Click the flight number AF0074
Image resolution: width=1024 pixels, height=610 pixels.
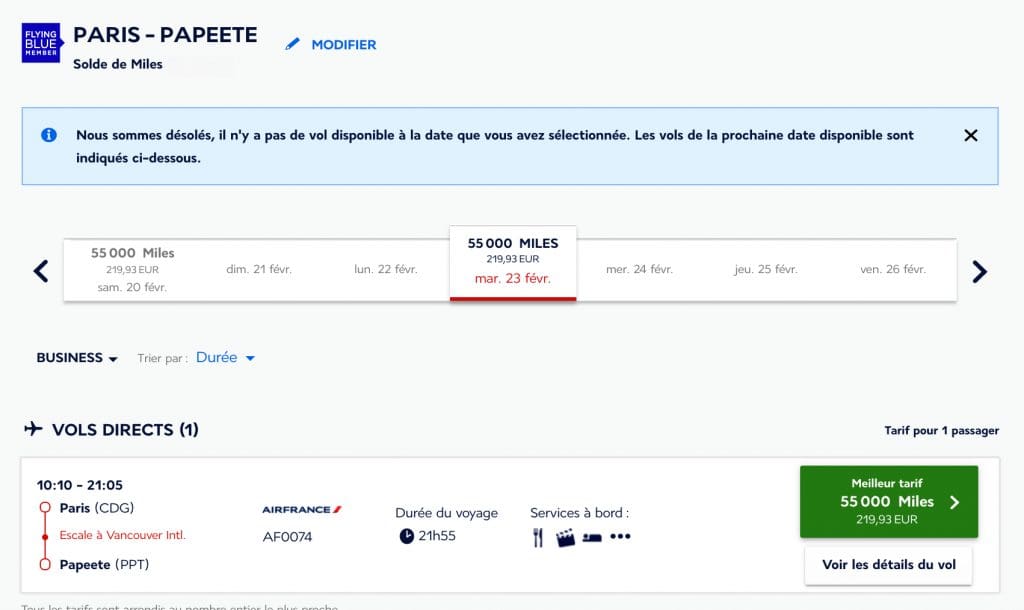pyautogui.click(x=287, y=537)
